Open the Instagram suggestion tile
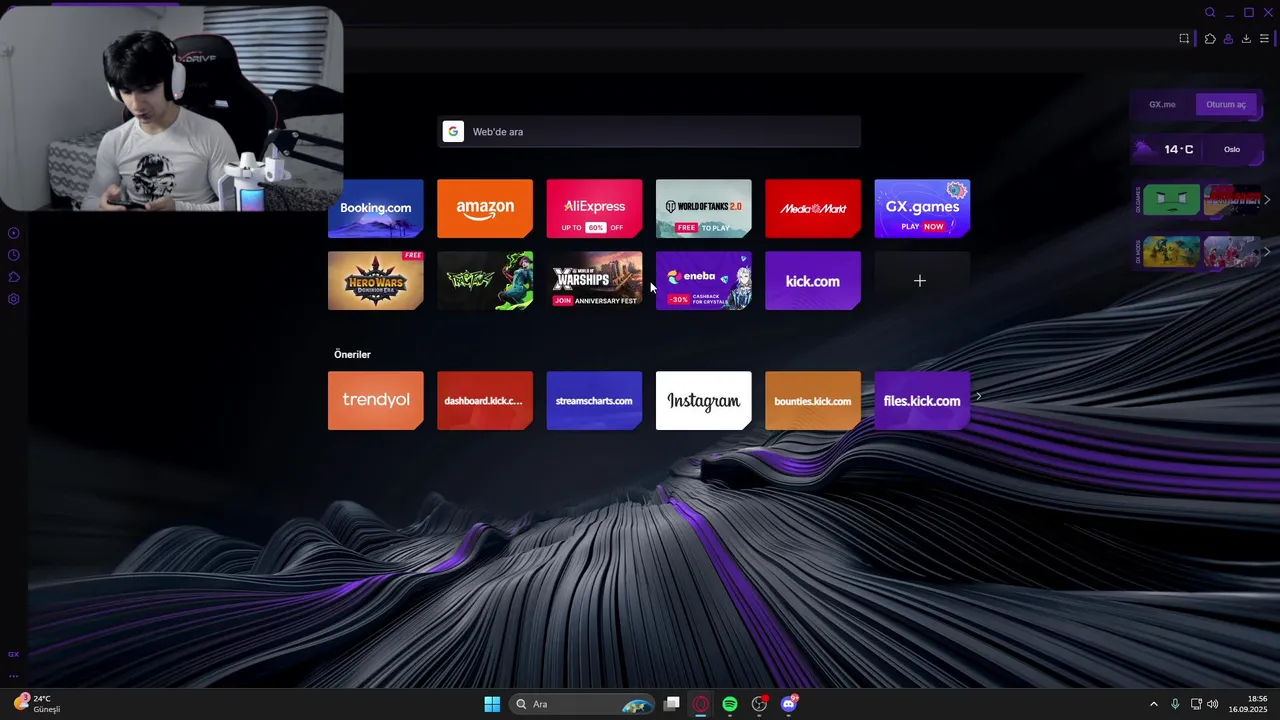This screenshot has height=720, width=1280. [x=704, y=401]
